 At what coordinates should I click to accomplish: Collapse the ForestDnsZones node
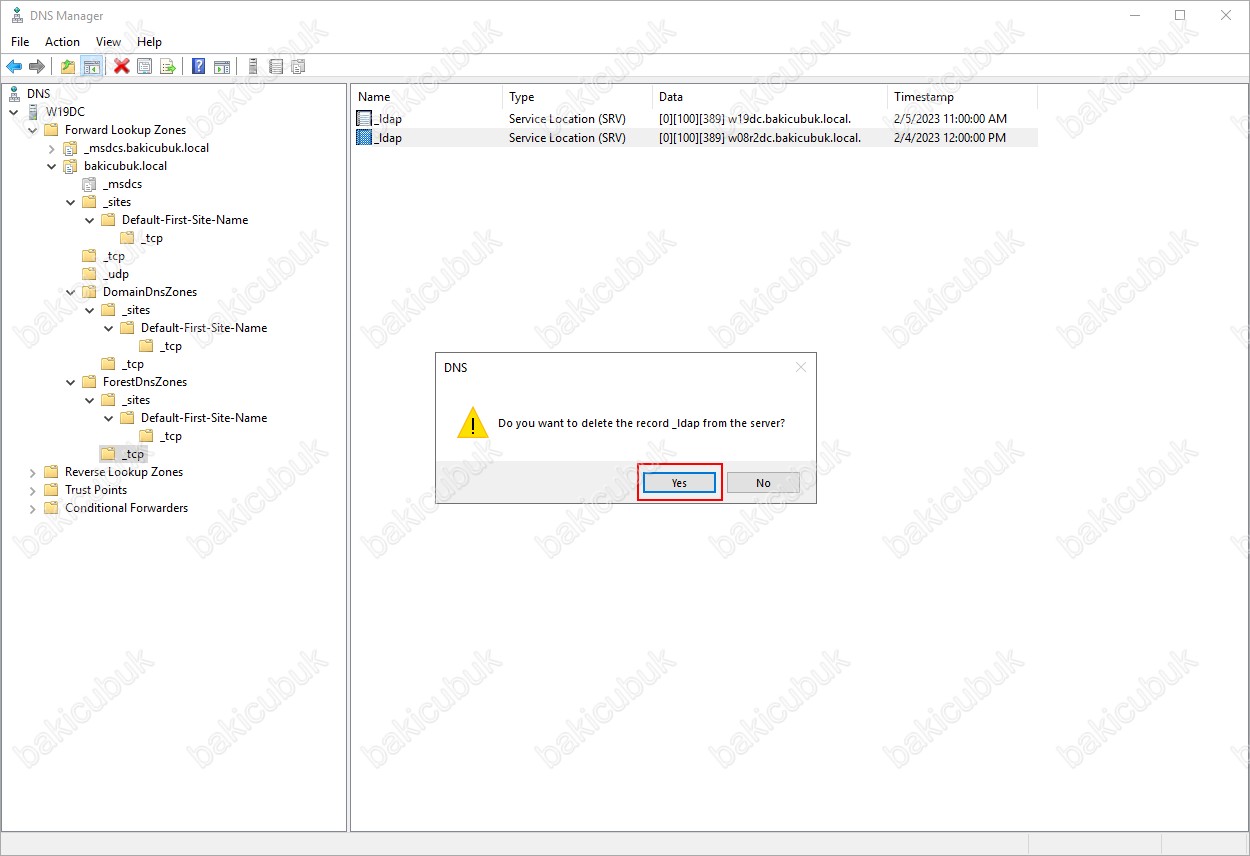pos(71,382)
